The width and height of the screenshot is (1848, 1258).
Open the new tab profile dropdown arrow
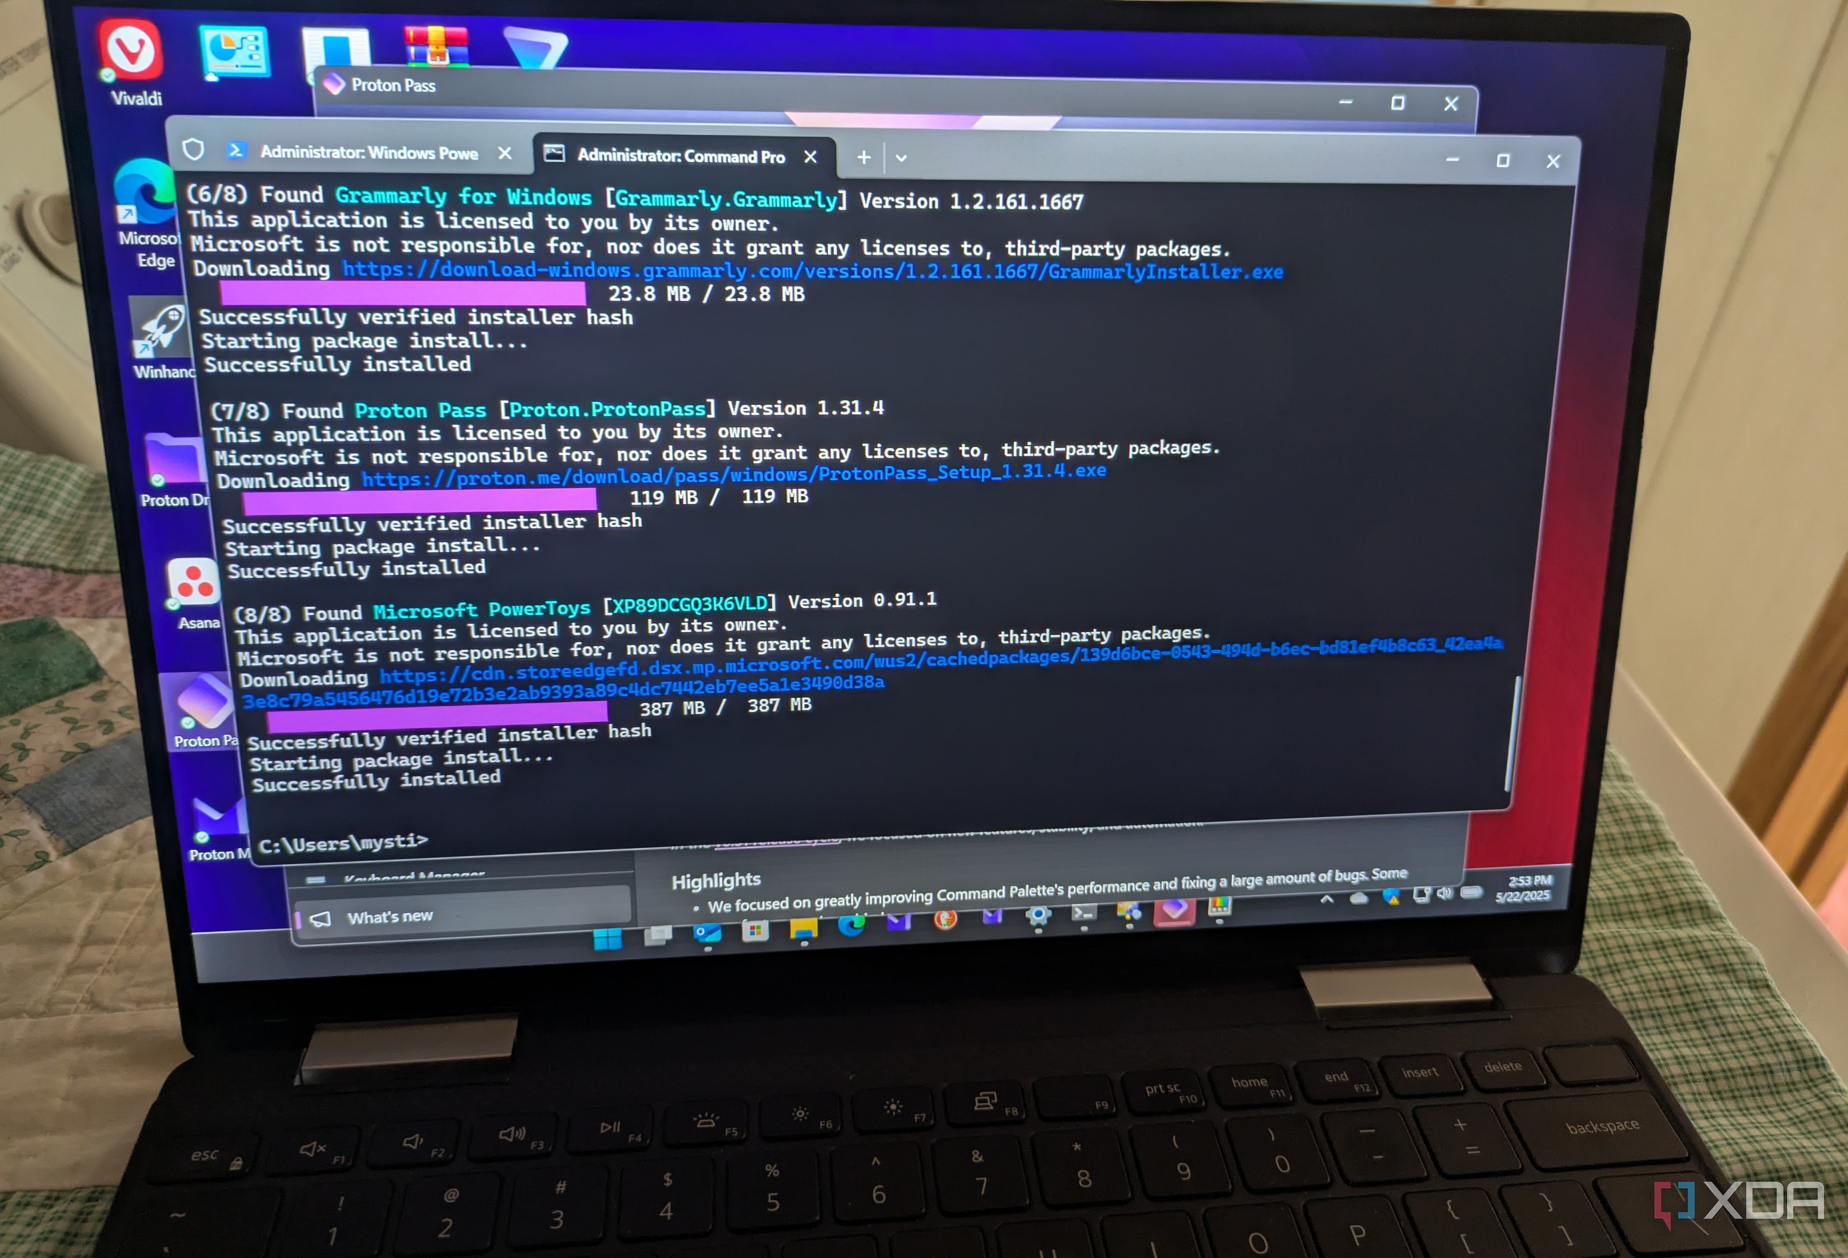click(x=901, y=158)
